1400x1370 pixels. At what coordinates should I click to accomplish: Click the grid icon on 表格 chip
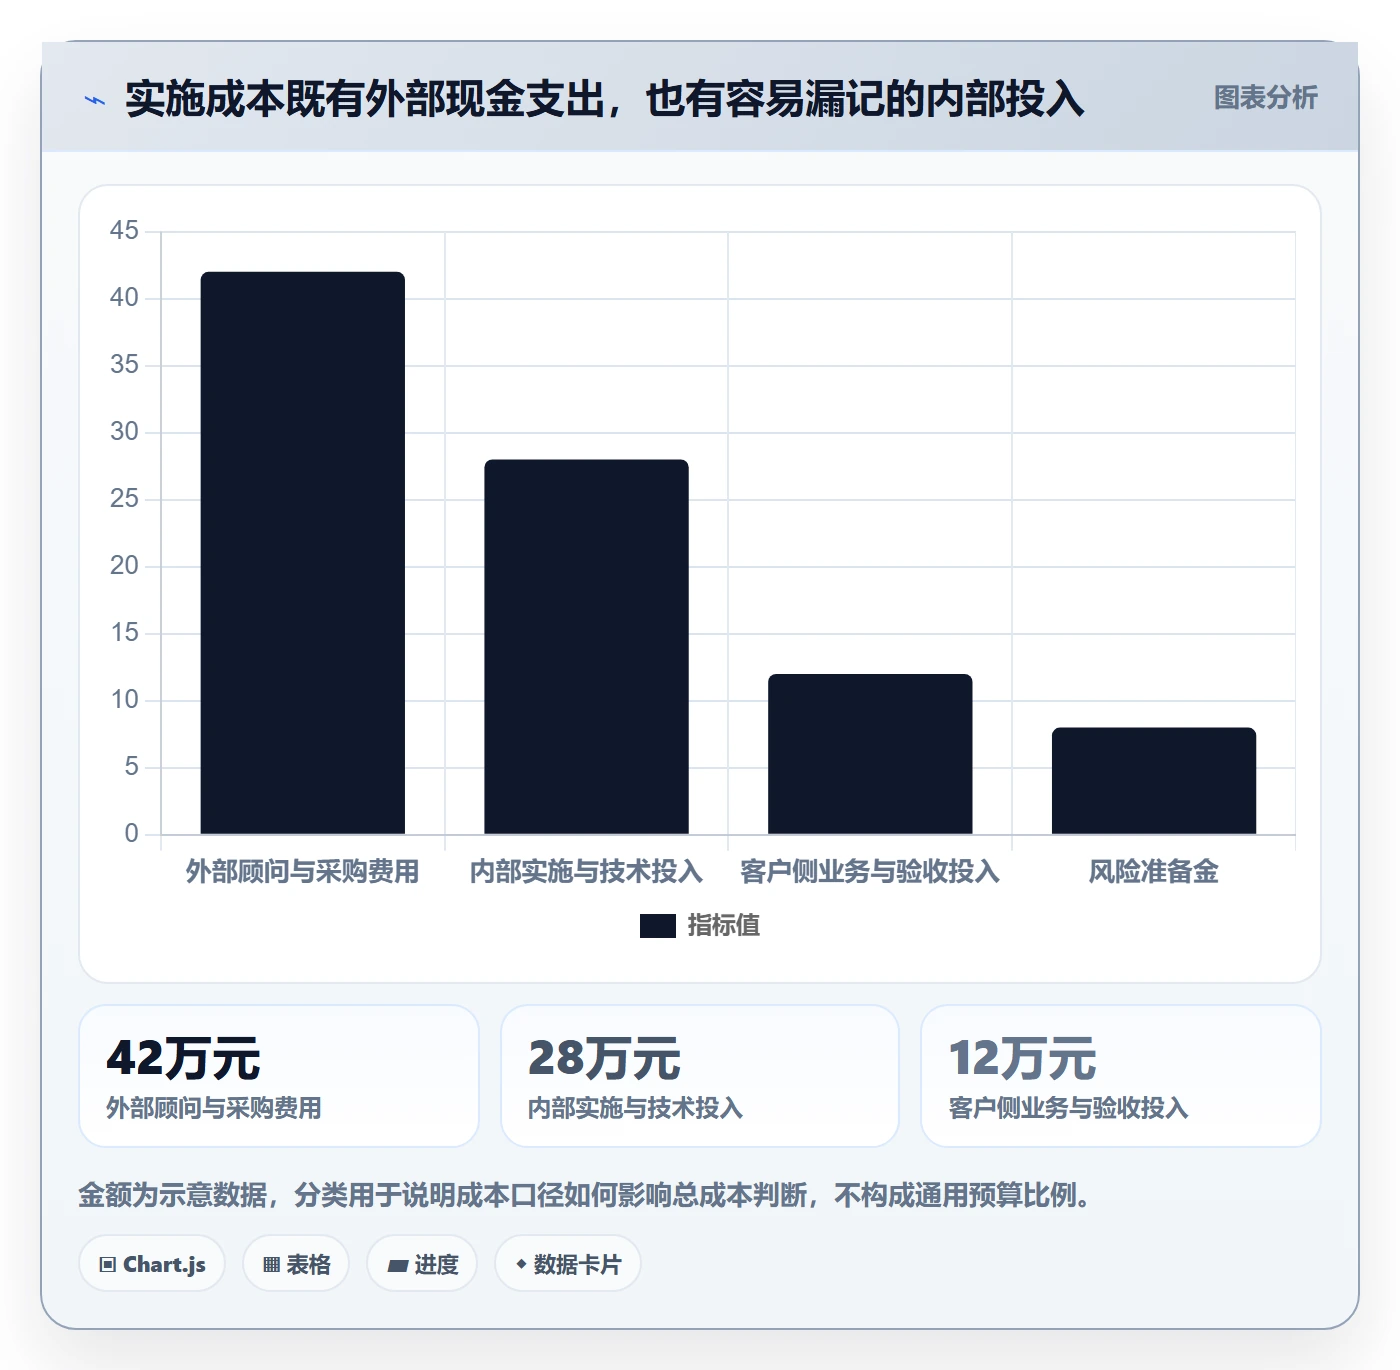(x=271, y=1265)
